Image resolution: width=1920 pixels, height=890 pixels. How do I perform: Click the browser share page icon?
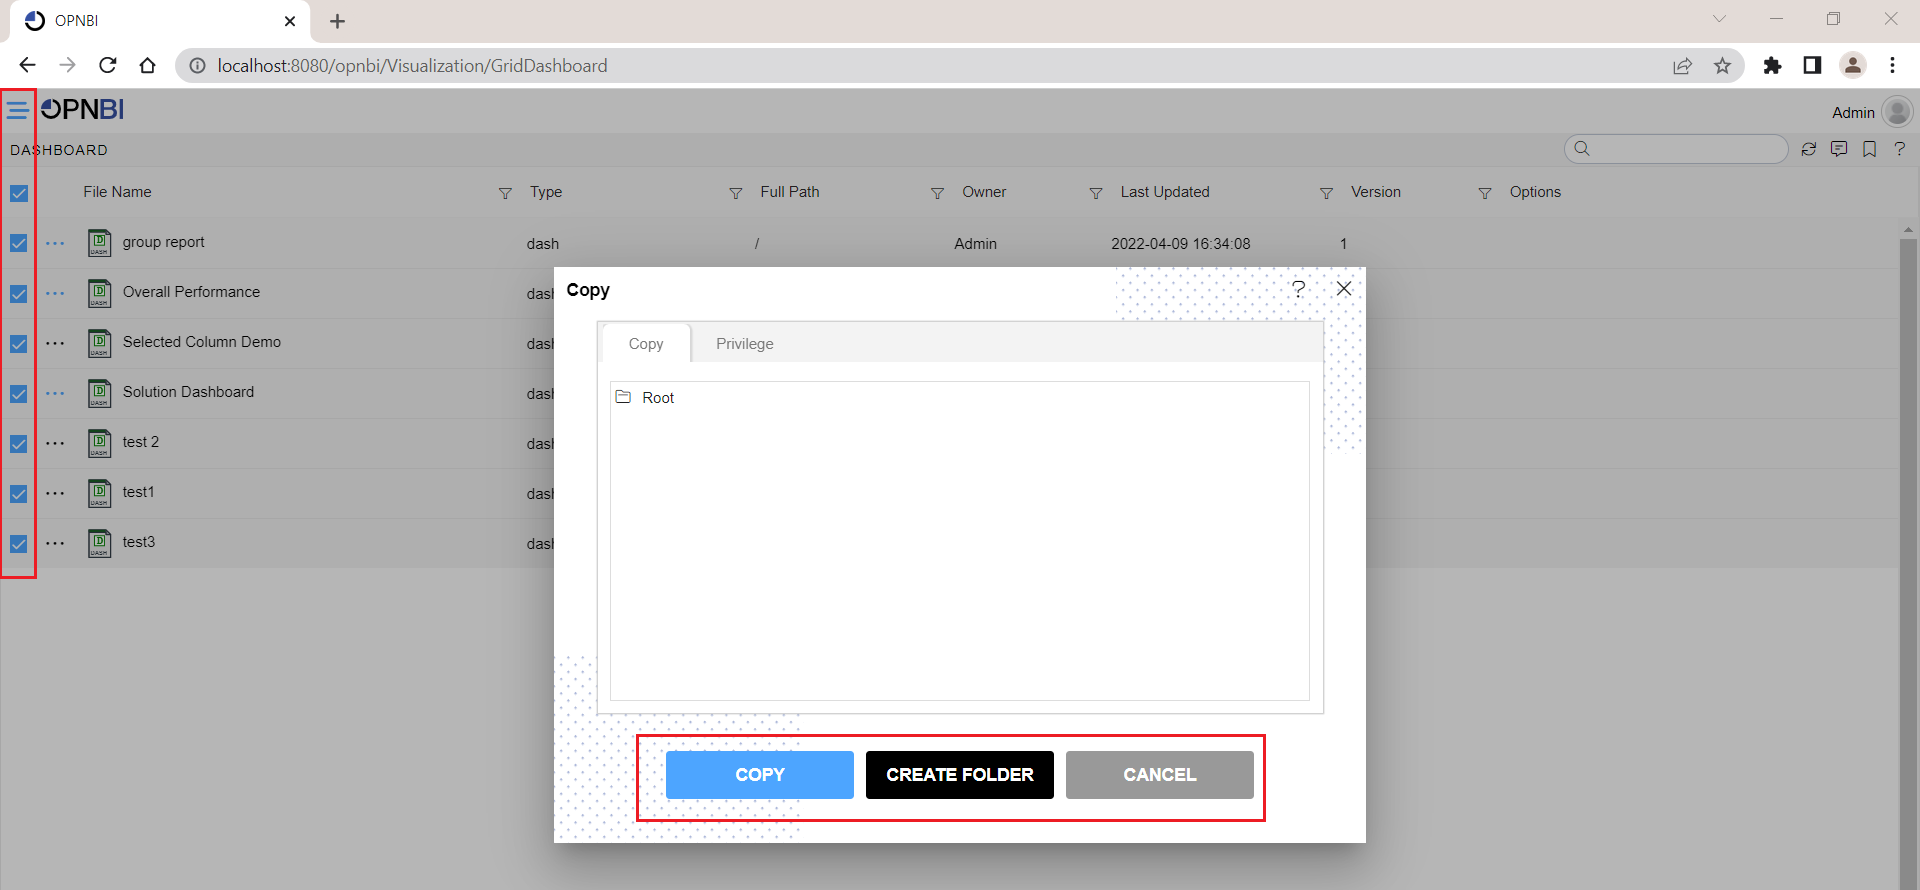1682,65
